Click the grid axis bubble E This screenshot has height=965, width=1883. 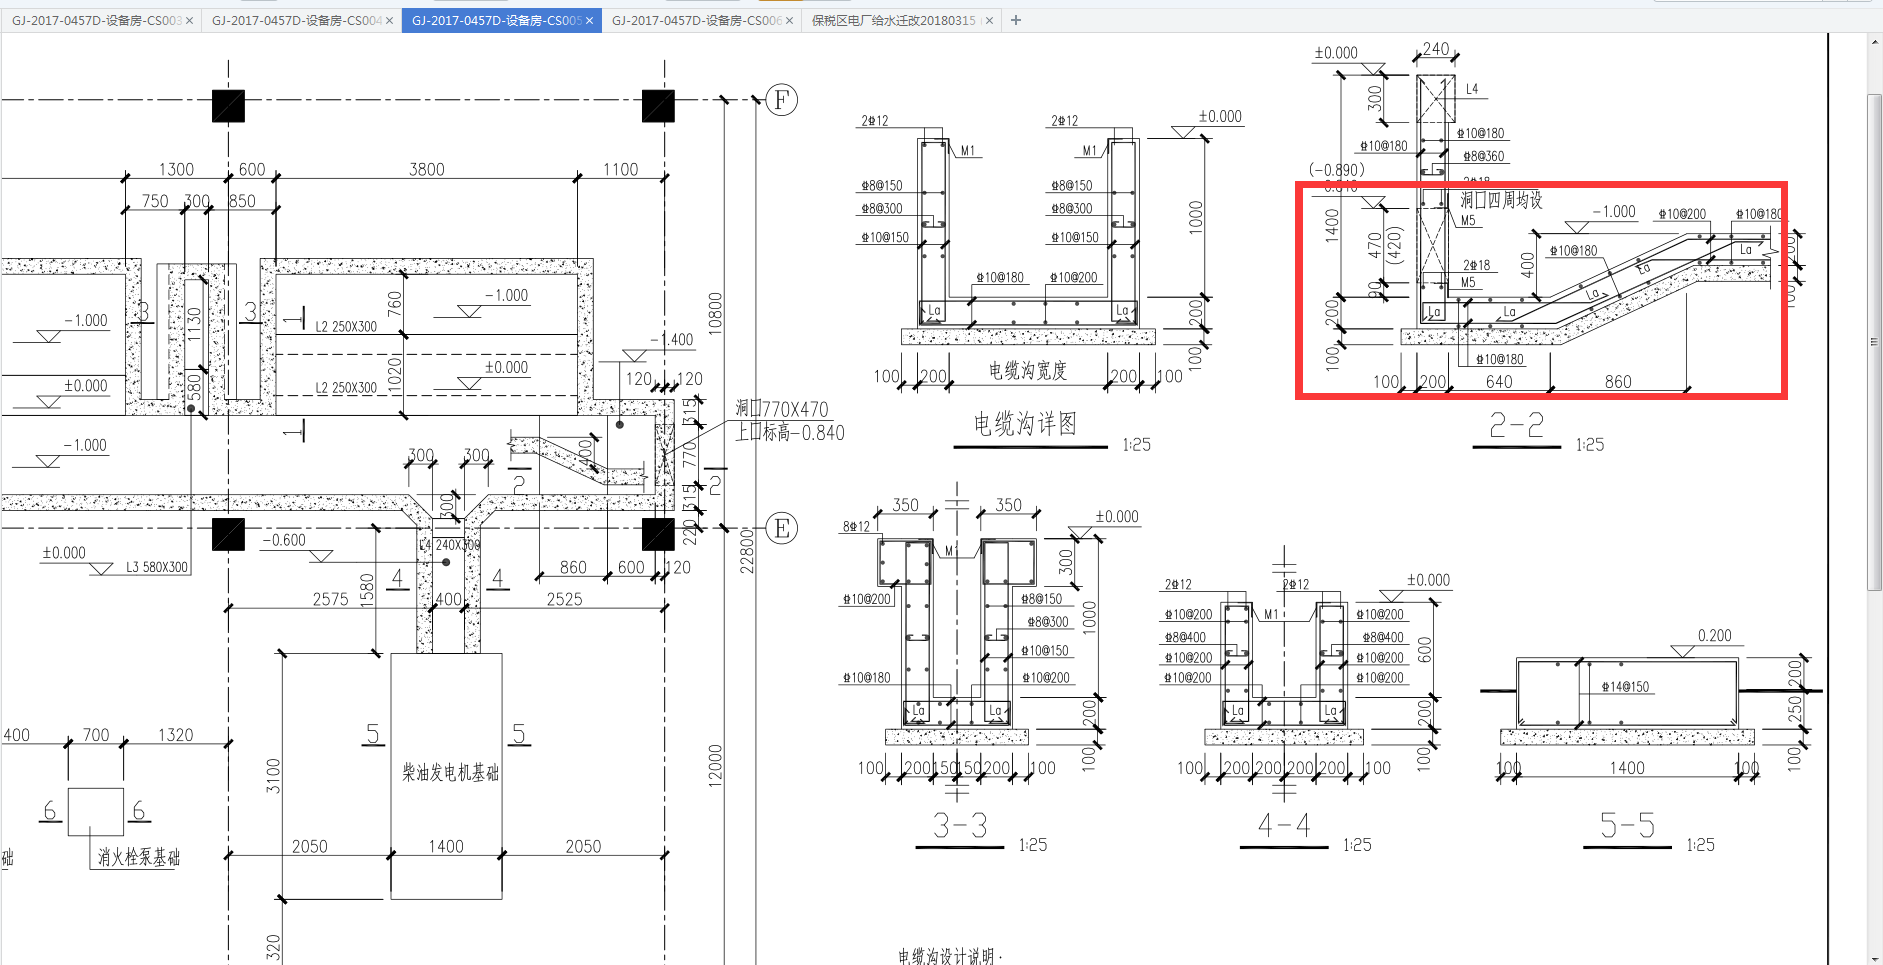782,528
